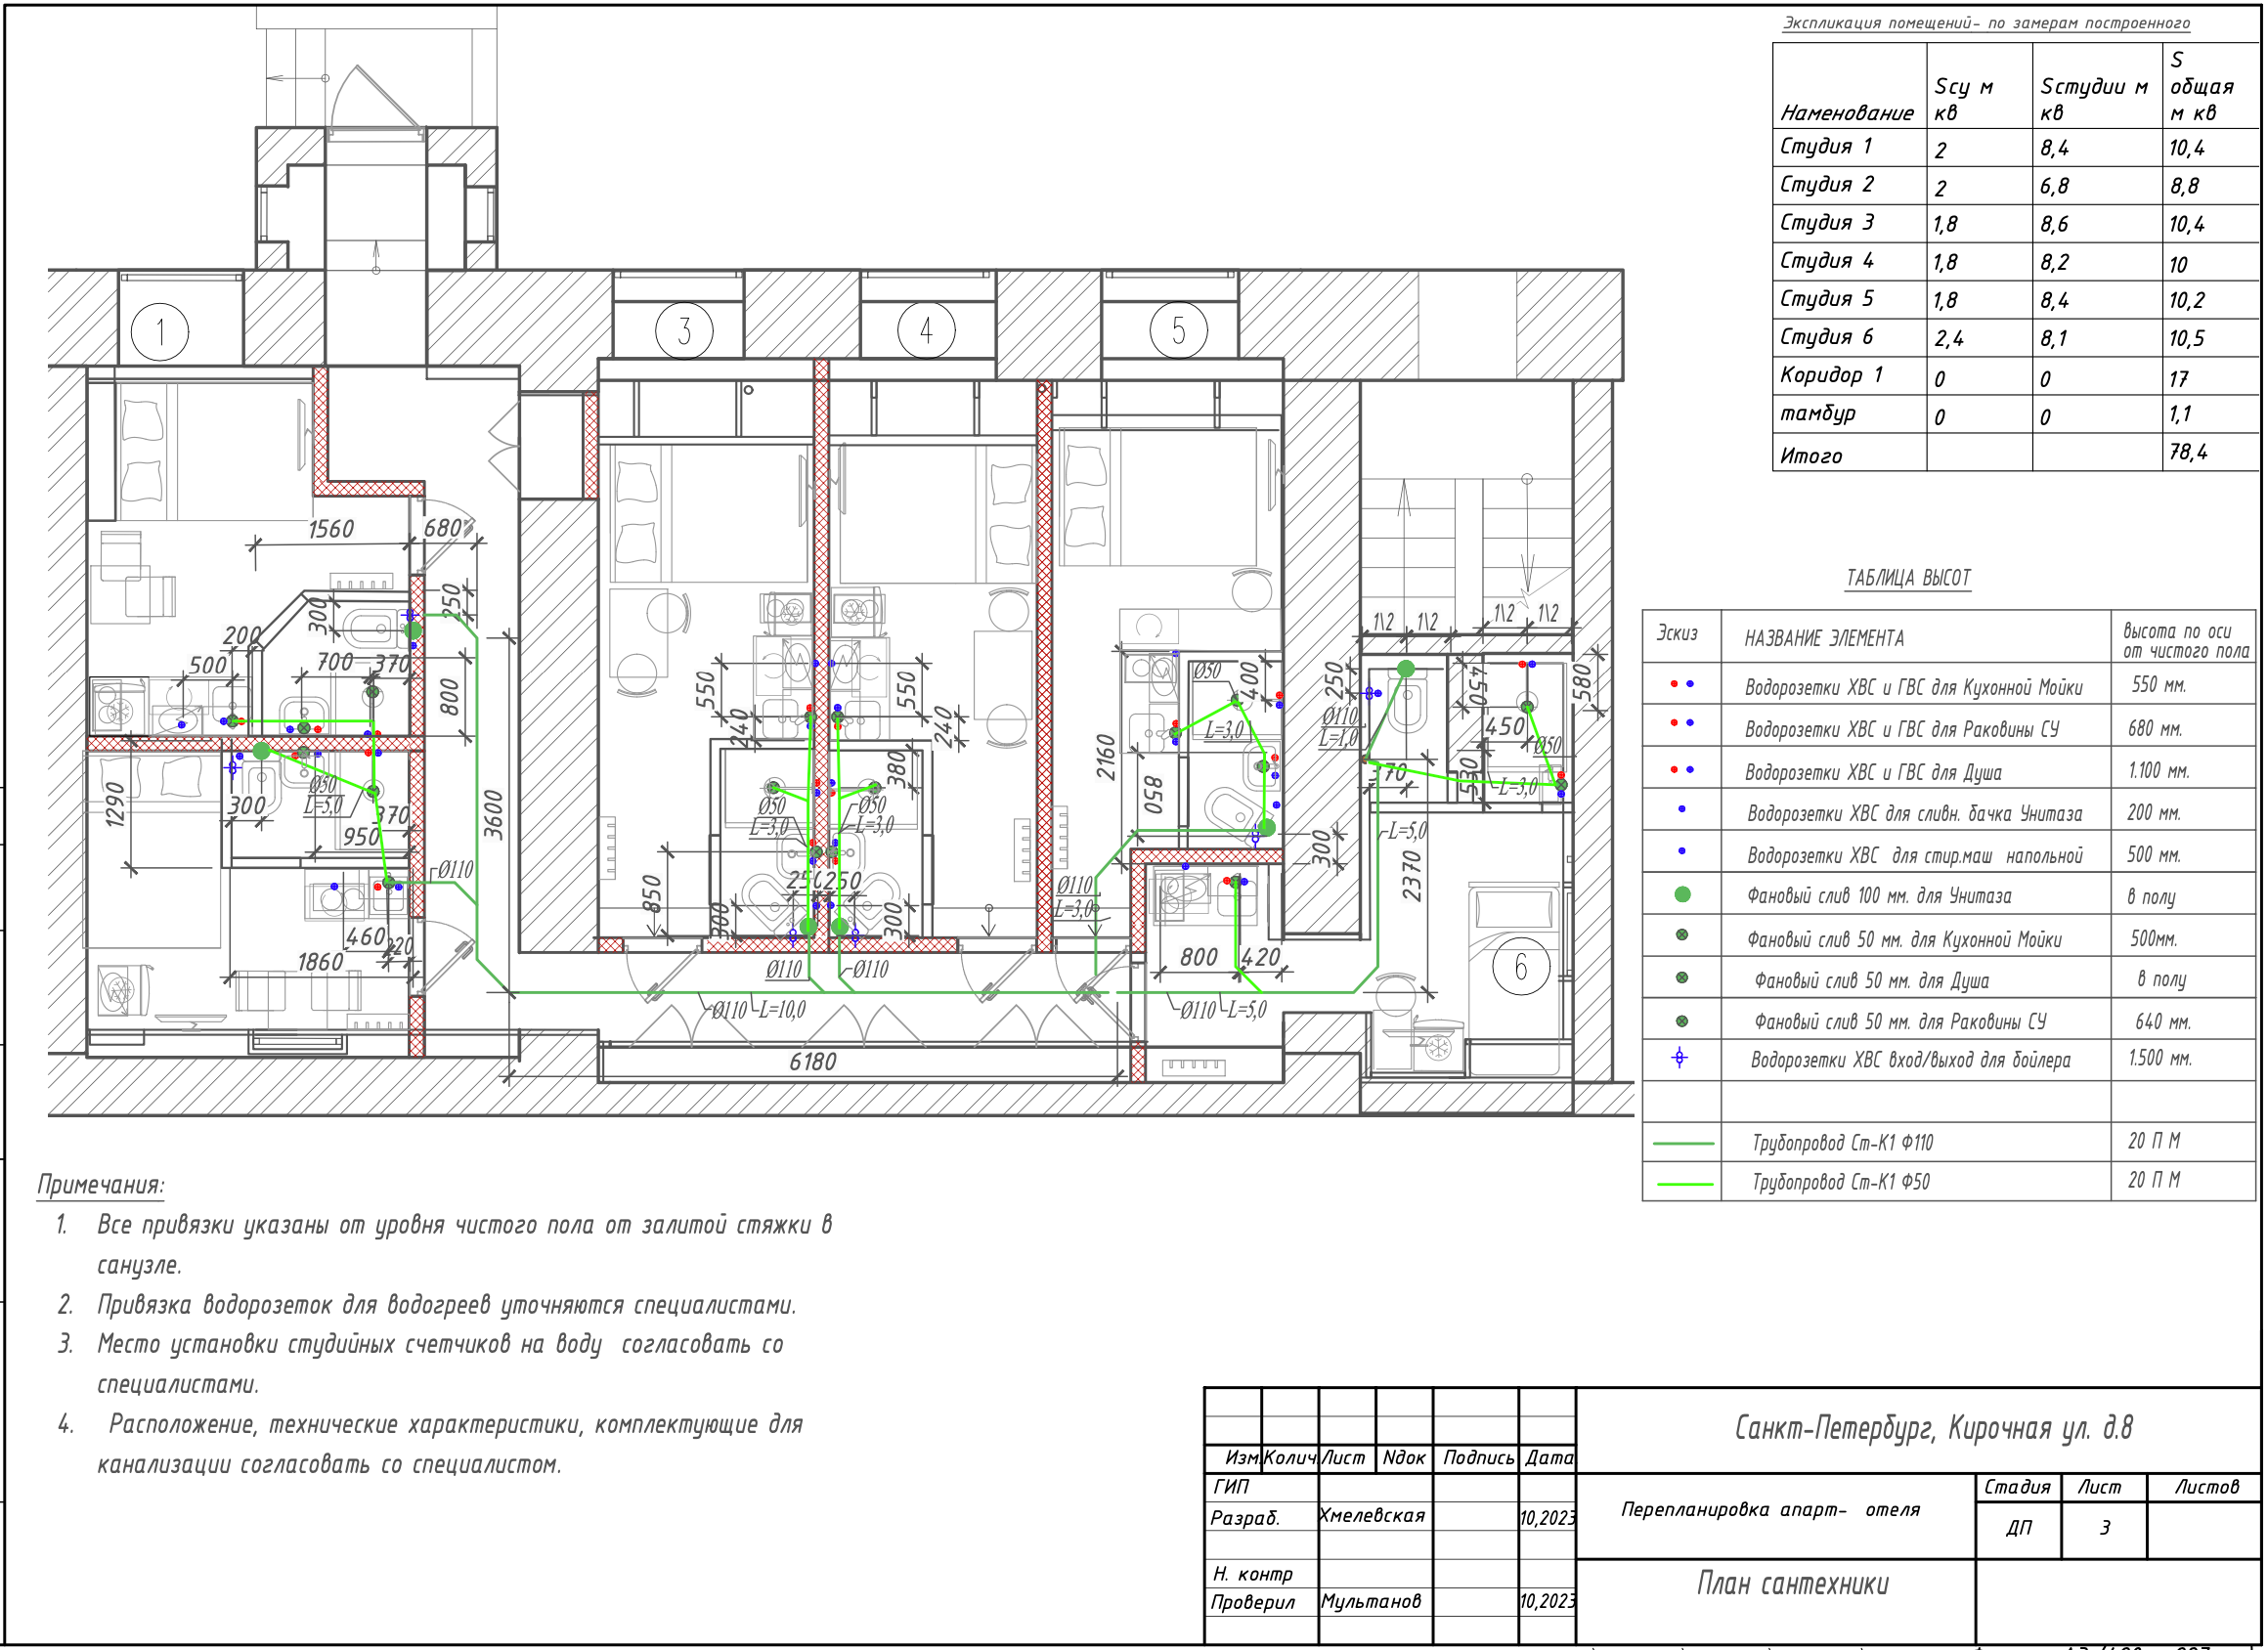
Task: Click the large green toilet drain legend symbol
Action: point(1682,895)
